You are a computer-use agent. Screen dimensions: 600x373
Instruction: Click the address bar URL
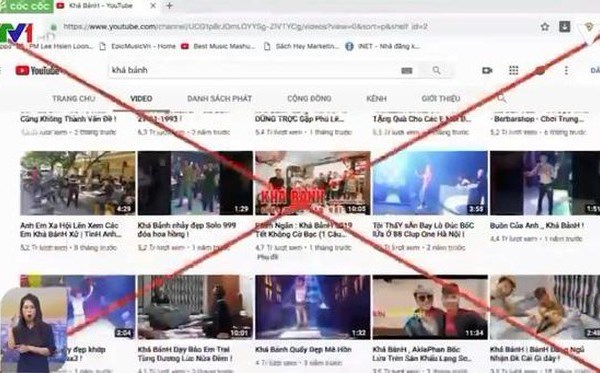click(x=245, y=27)
